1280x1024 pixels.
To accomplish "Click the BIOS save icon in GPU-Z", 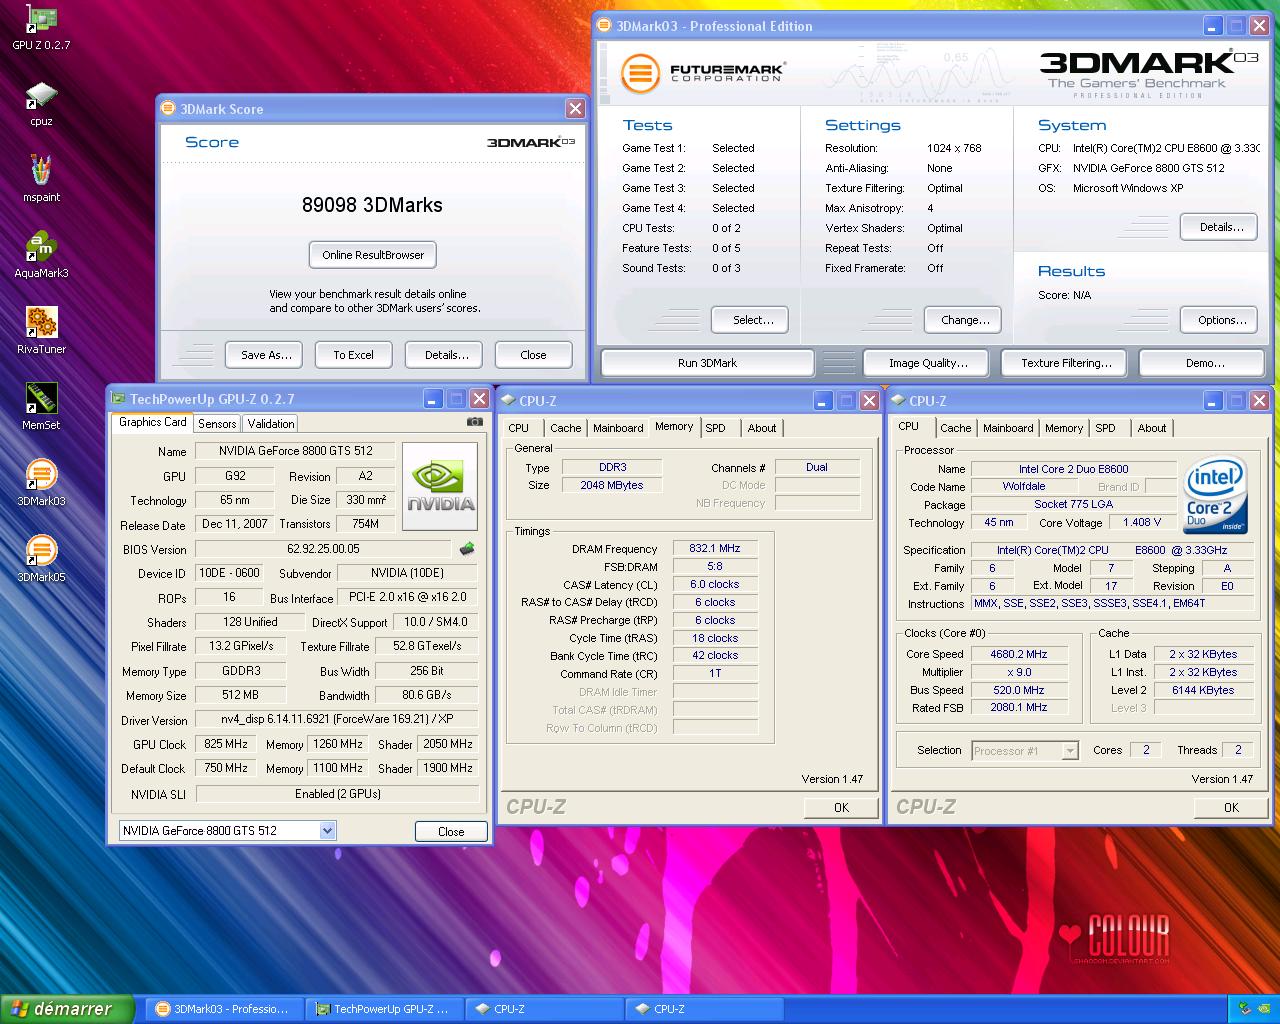I will click(x=466, y=549).
